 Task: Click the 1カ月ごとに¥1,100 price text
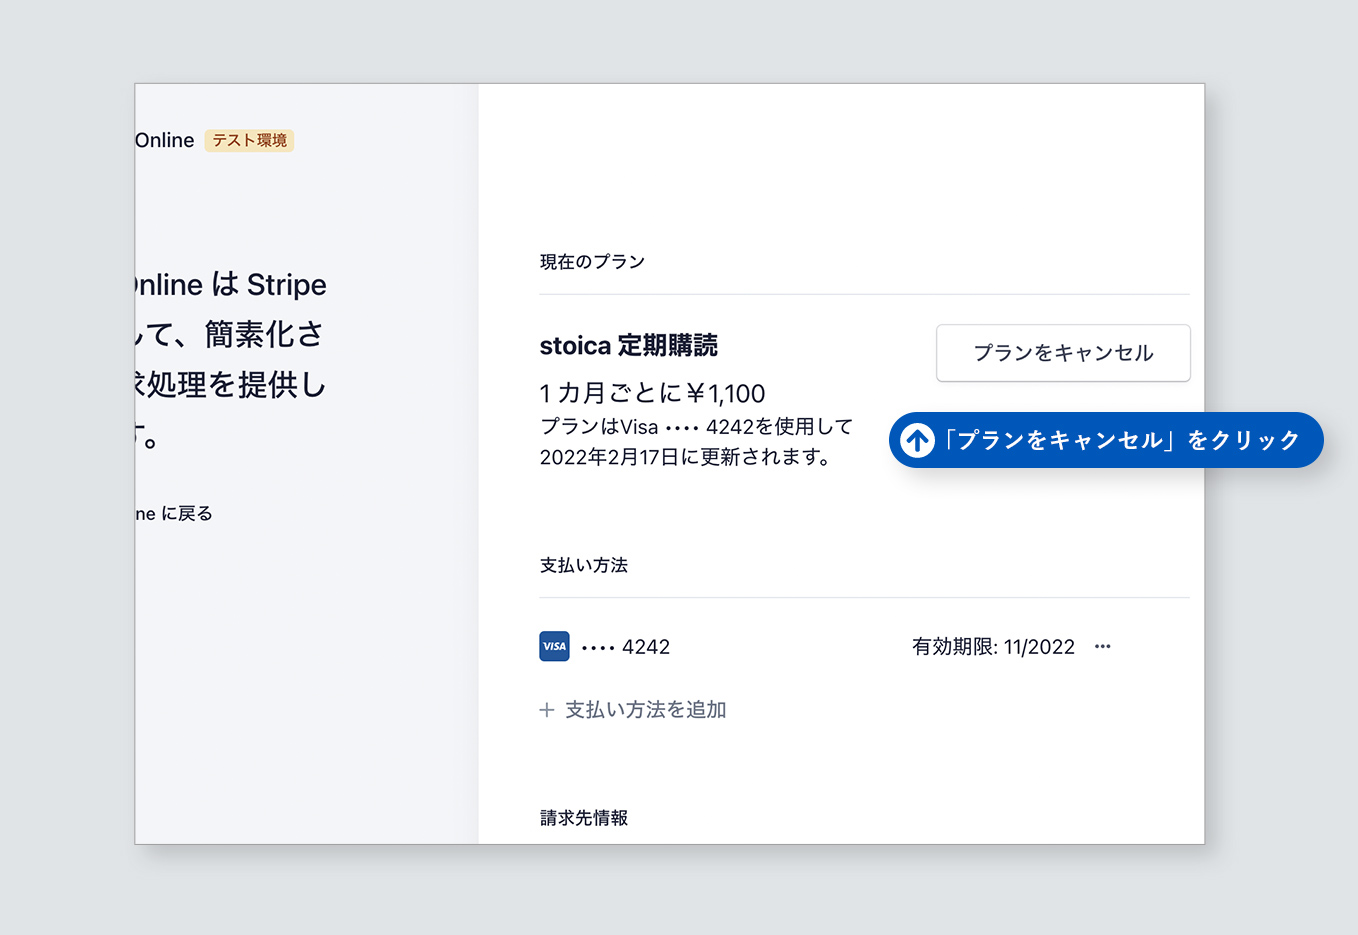[652, 394]
